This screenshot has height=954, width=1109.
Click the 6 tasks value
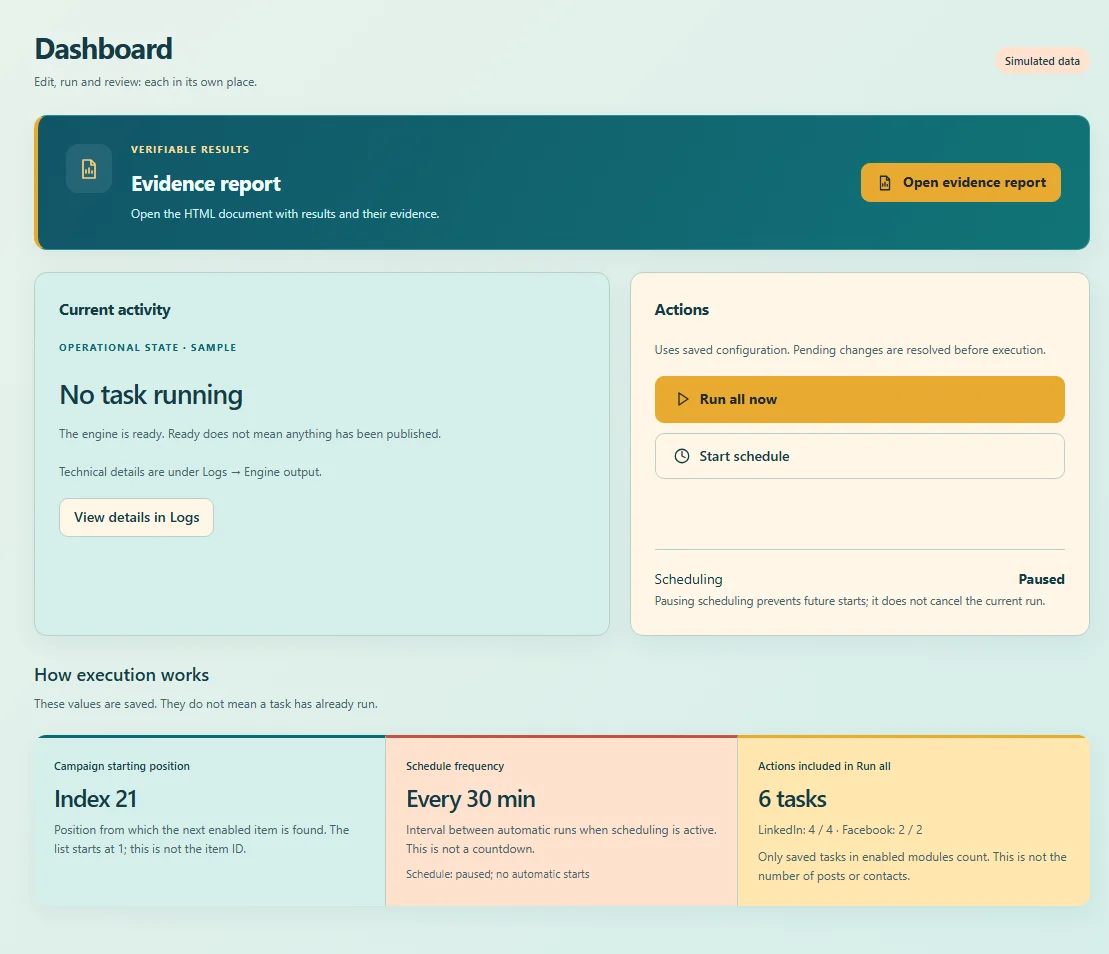pos(792,799)
